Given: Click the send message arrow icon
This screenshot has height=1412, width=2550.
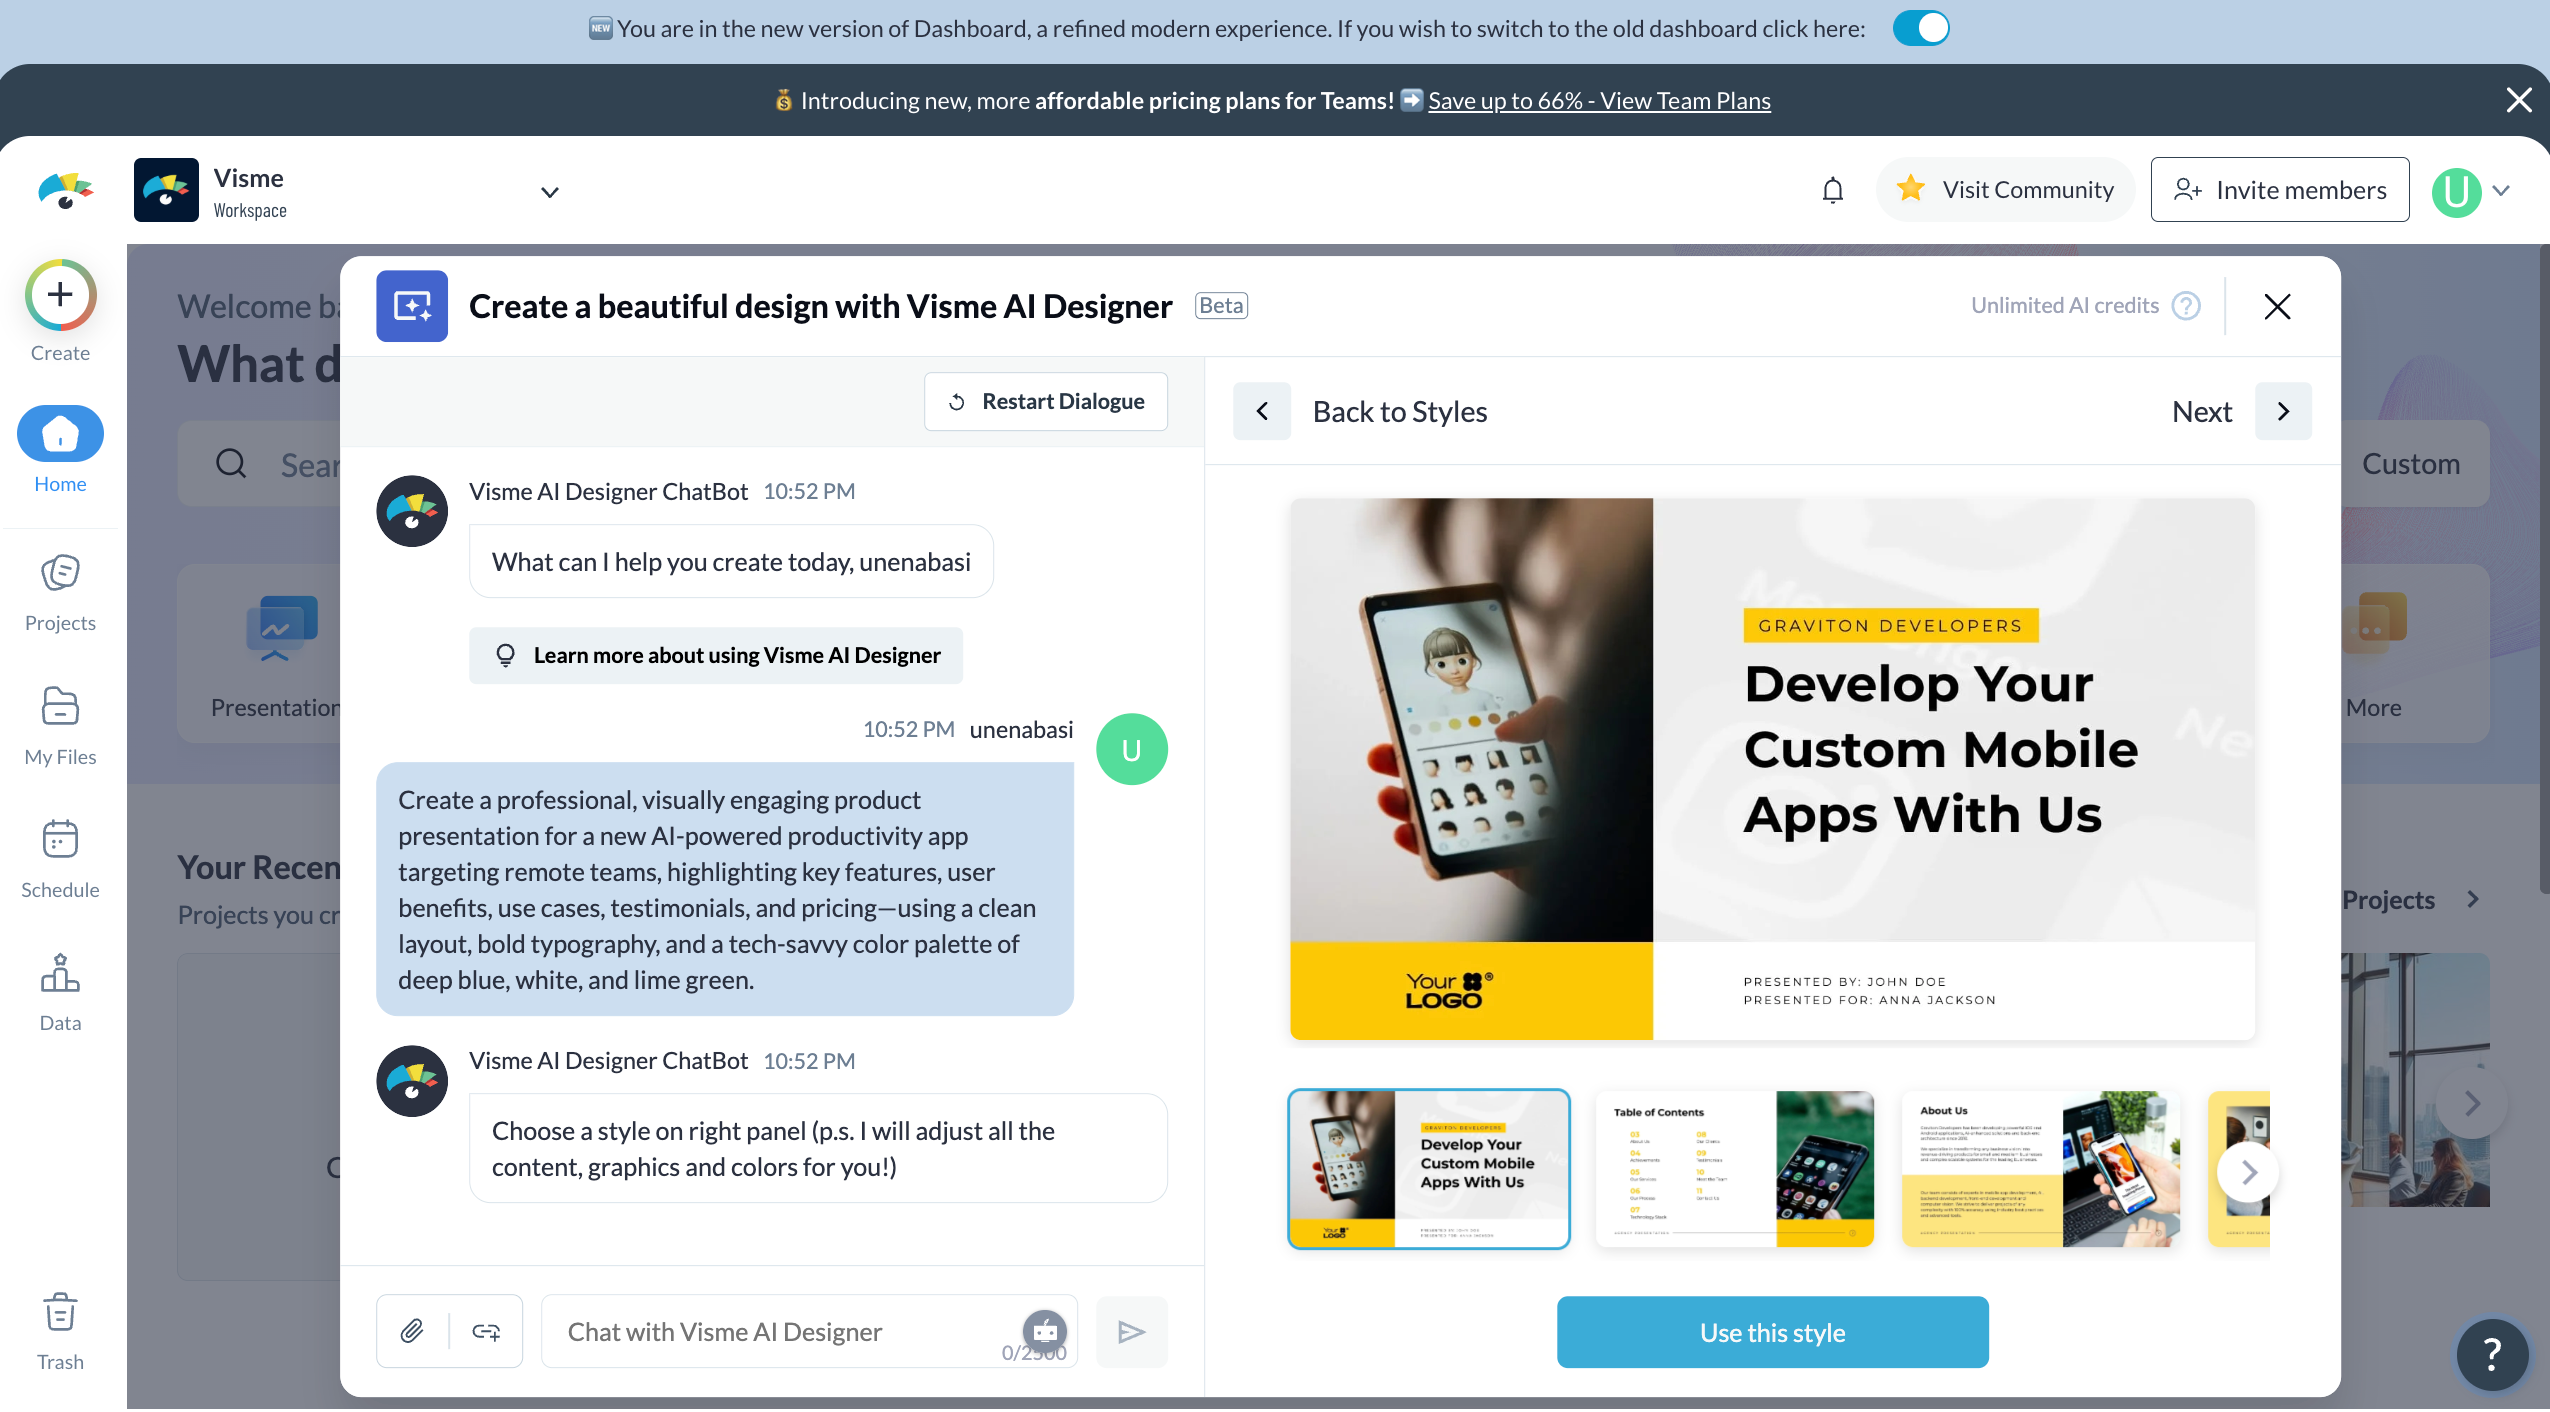Looking at the screenshot, I should pos(1131,1331).
